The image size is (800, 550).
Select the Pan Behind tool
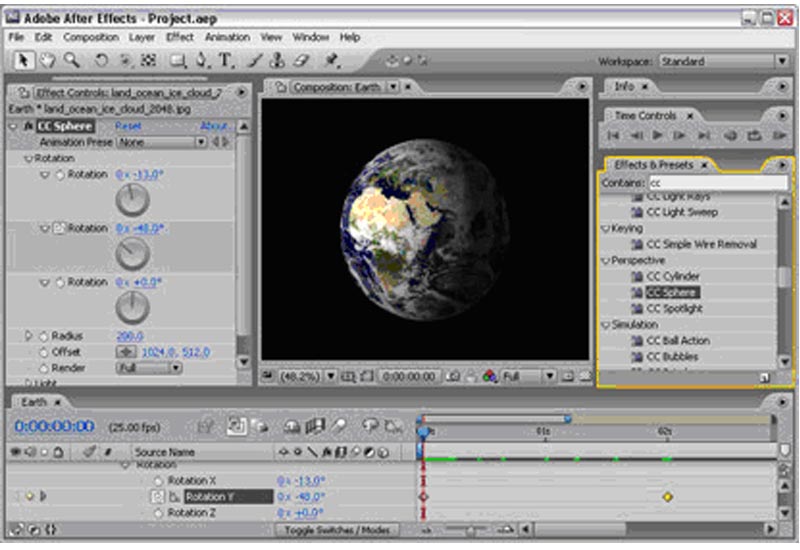(148, 61)
